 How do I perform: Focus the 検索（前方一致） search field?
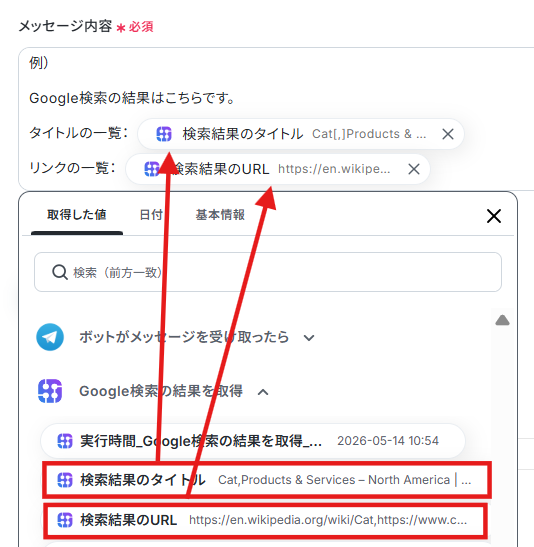268,272
